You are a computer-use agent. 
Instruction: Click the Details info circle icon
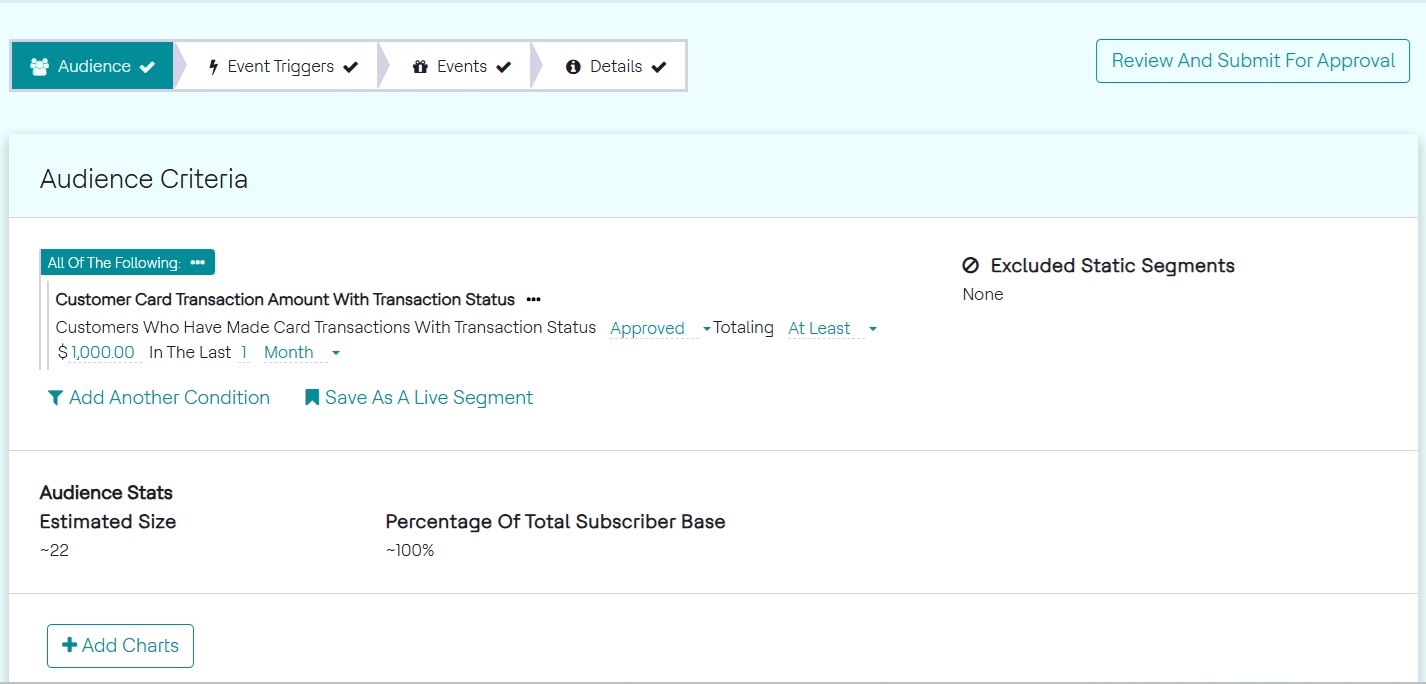tap(573, 67)
